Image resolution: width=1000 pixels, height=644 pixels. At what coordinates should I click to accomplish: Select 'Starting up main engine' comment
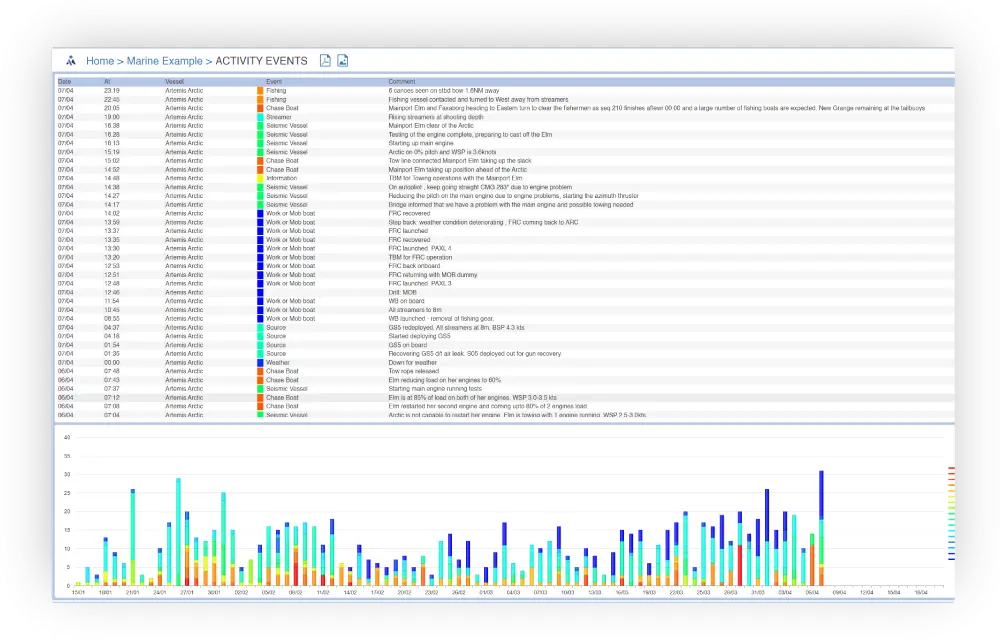[420, 143]
